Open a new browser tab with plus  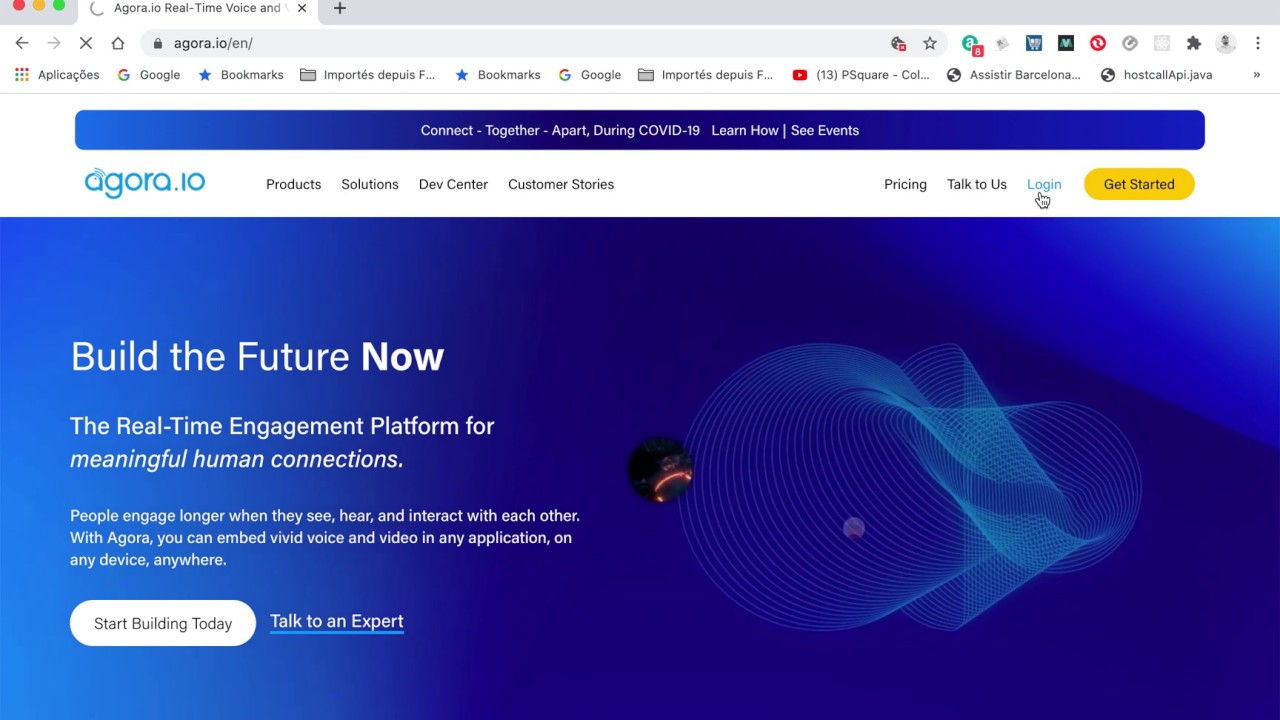click(x=340, y=8)
